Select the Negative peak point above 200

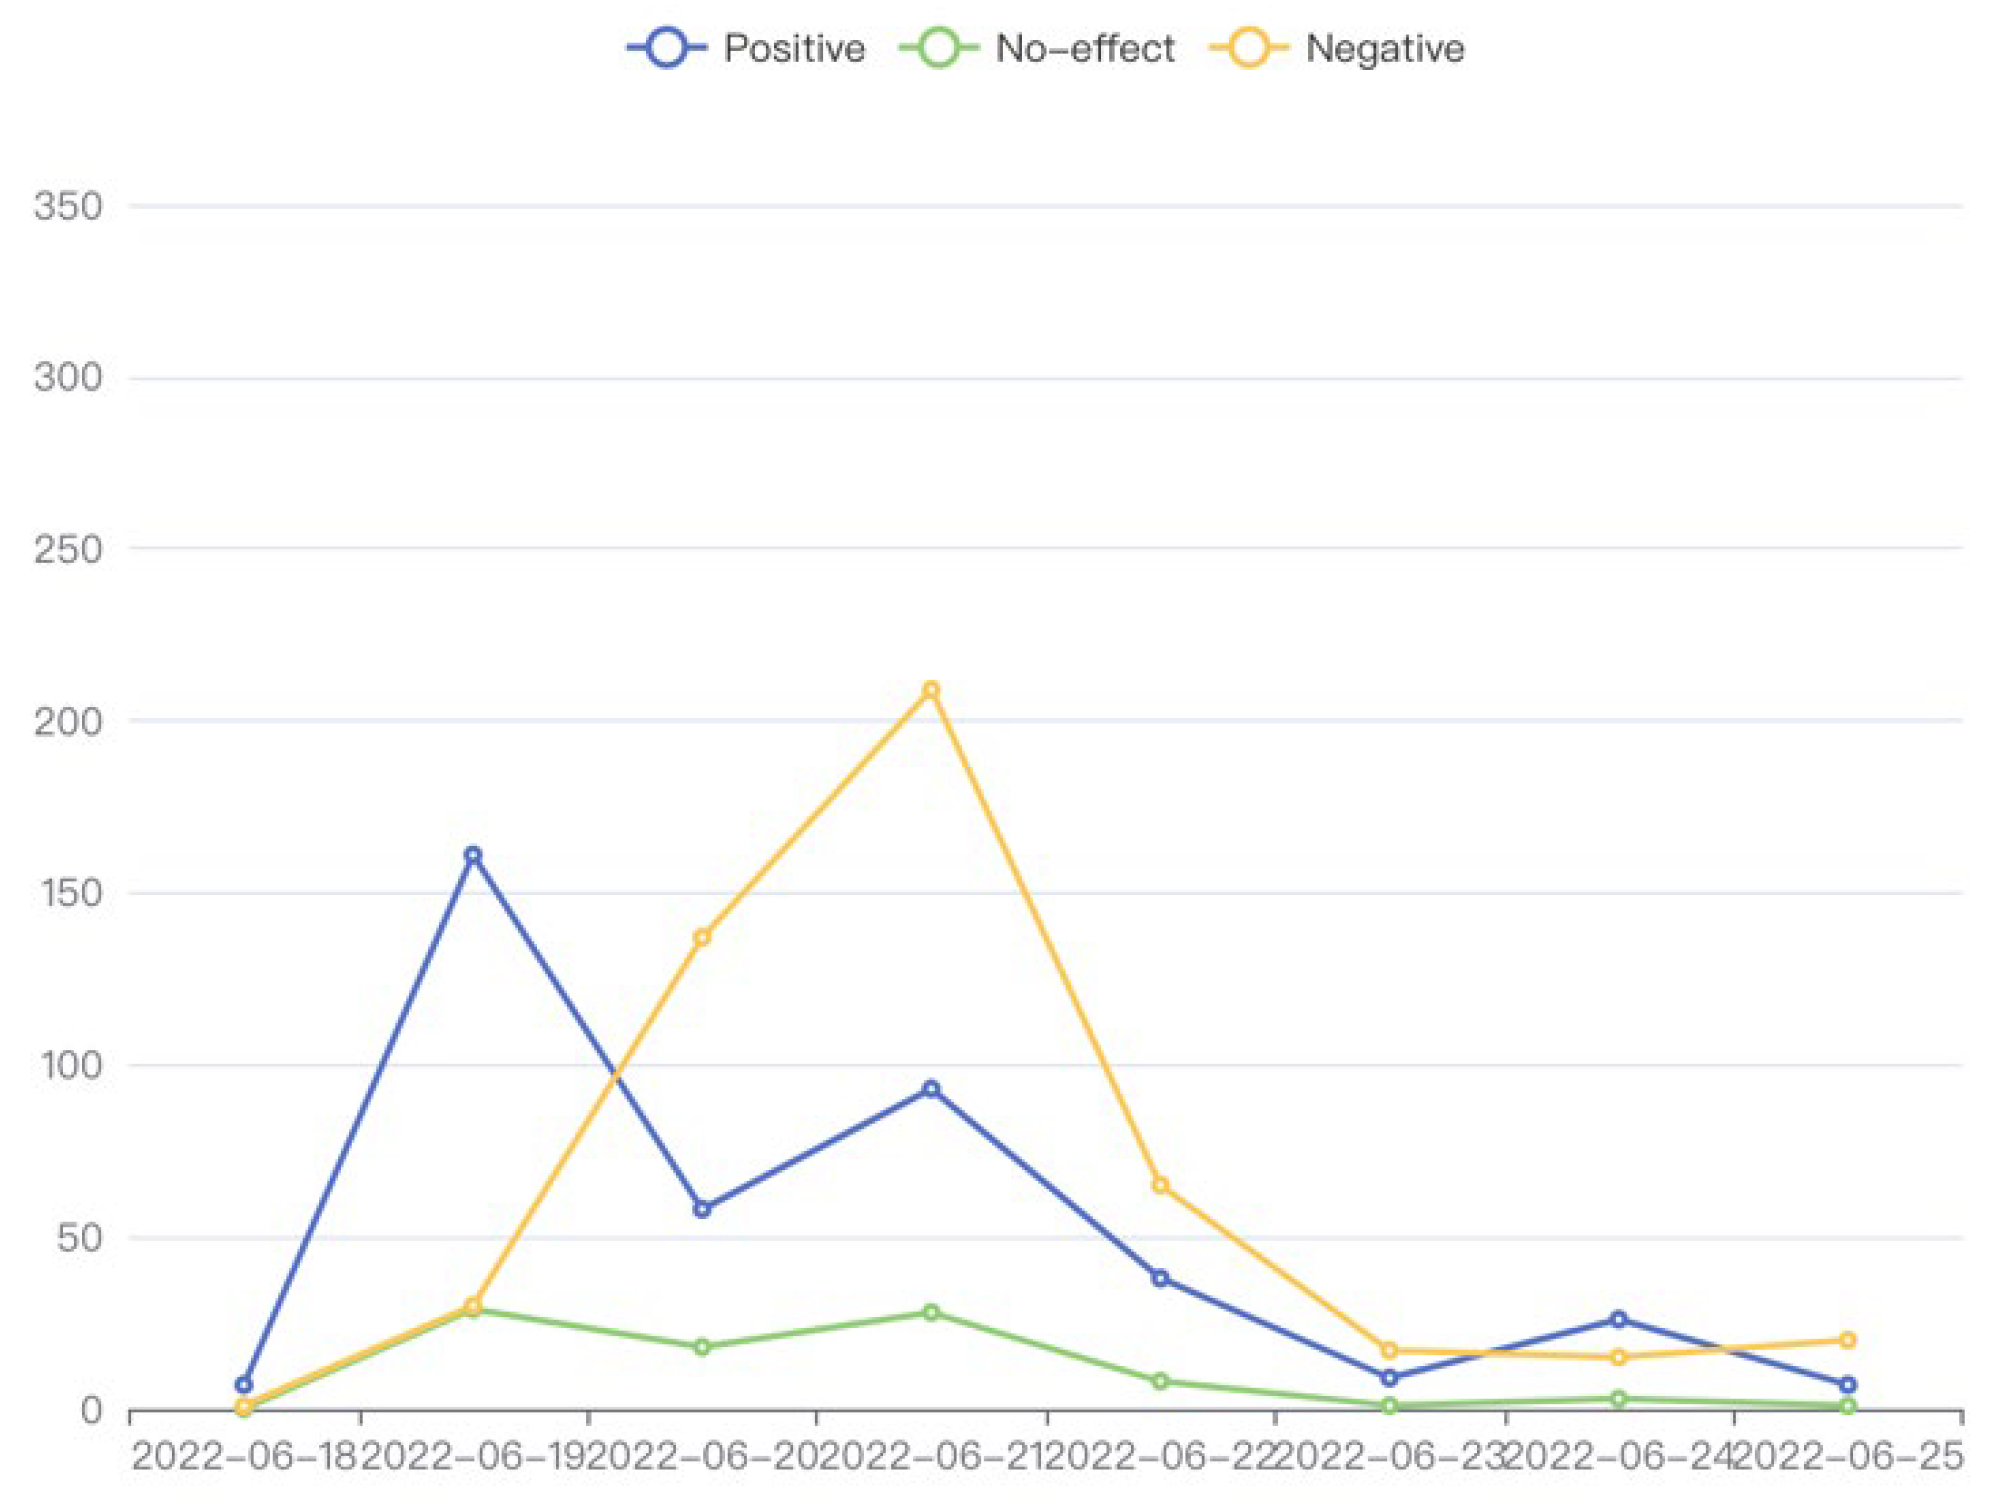tap(931, 690)
